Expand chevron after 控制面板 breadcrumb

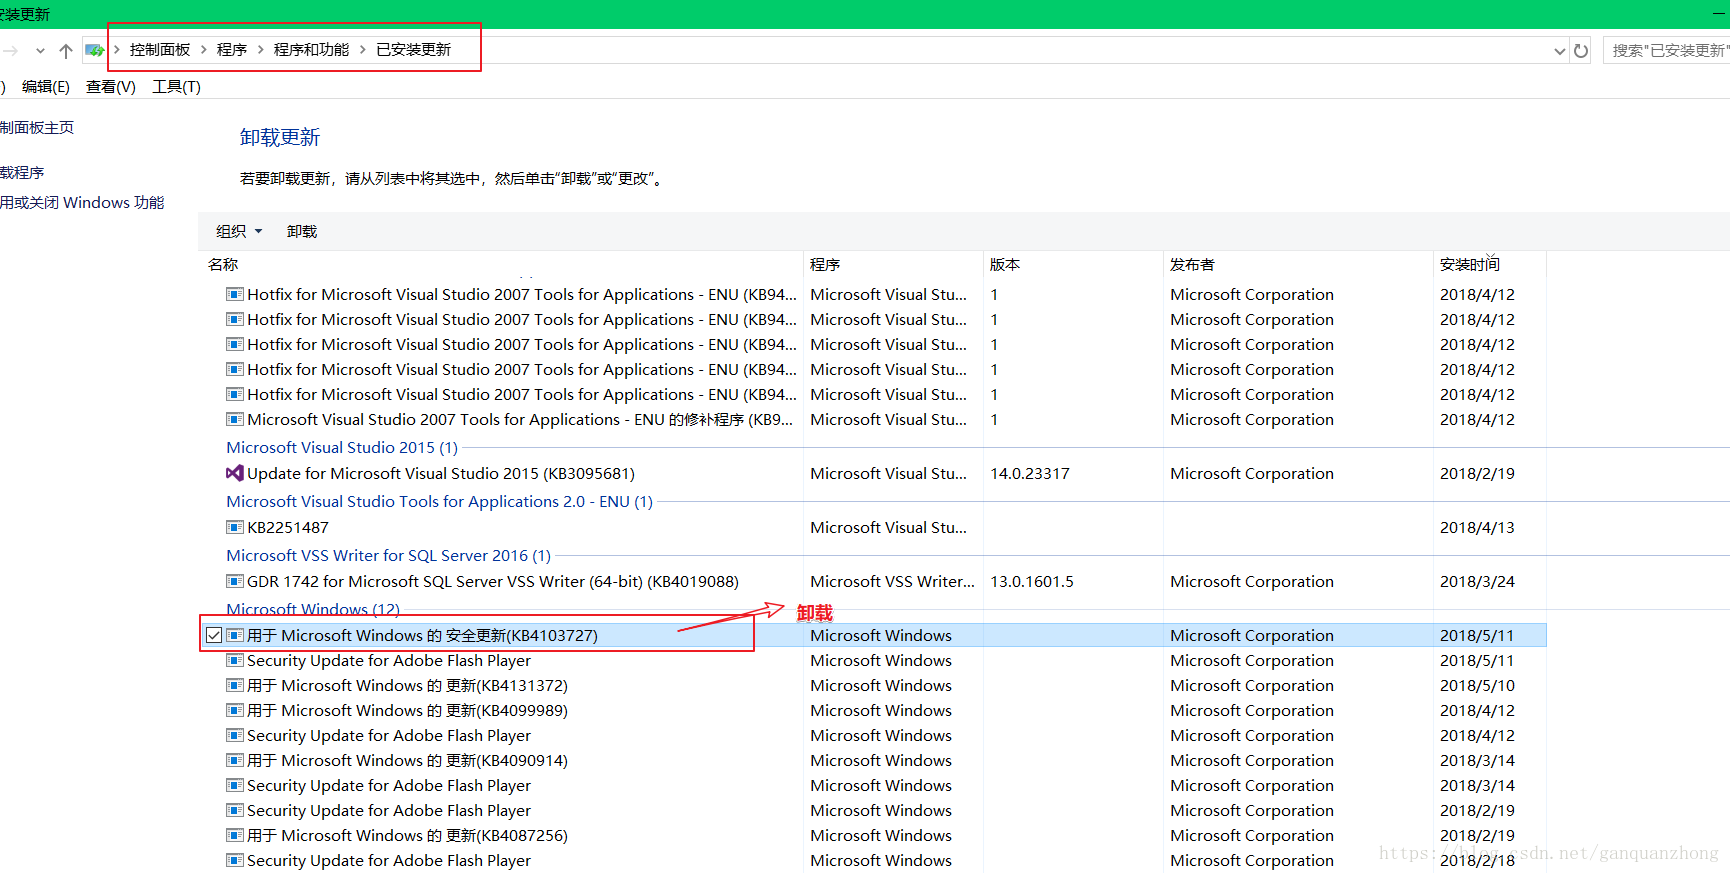204,50
